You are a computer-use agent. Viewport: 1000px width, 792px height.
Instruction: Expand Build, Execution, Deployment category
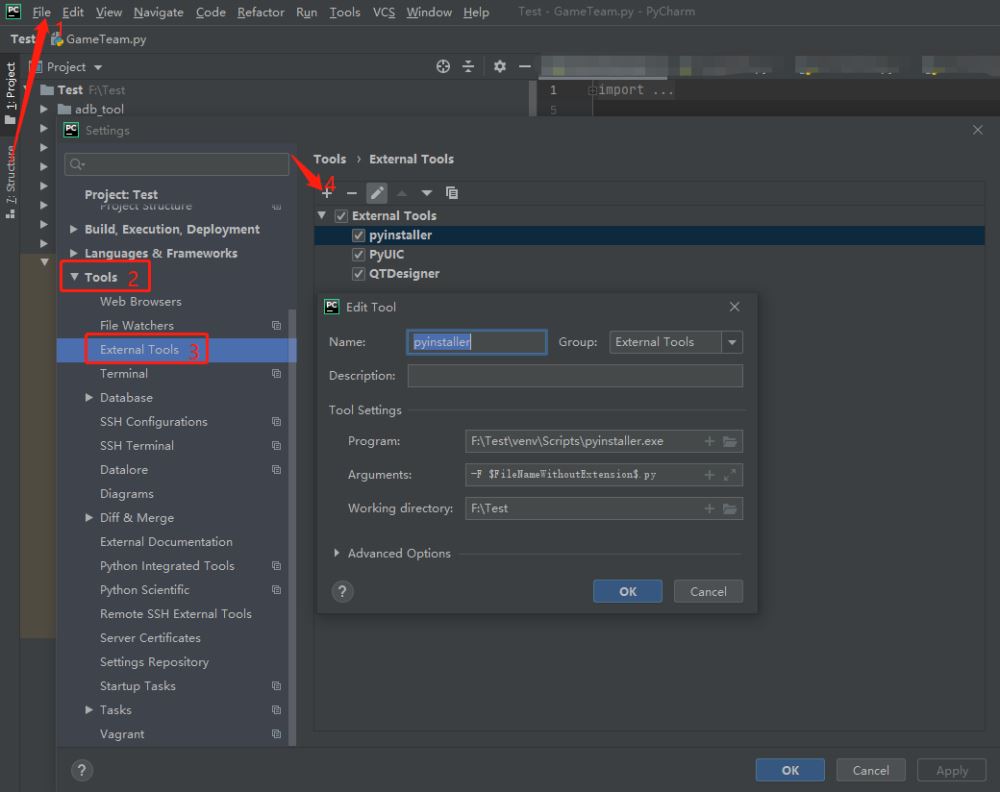[x=73, y=229]
